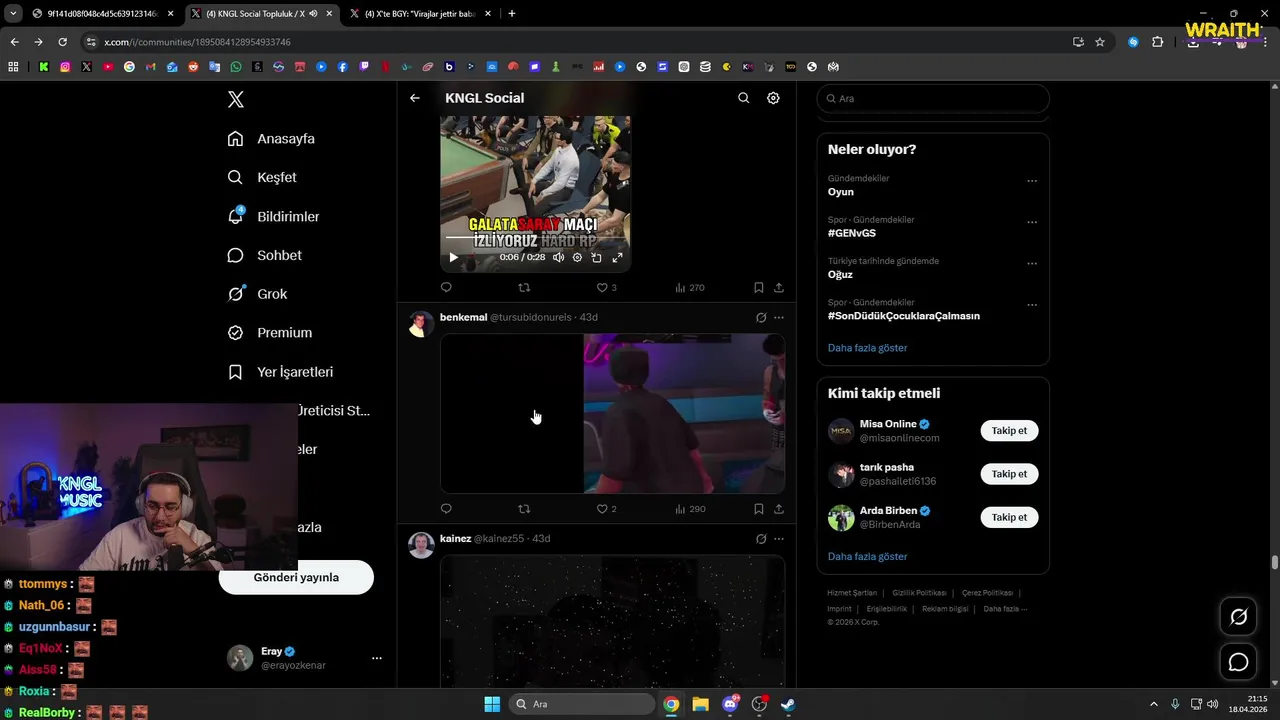The image size is (1280, 720).
Task: Play the Galatasaray video
Action: point(453,257)
